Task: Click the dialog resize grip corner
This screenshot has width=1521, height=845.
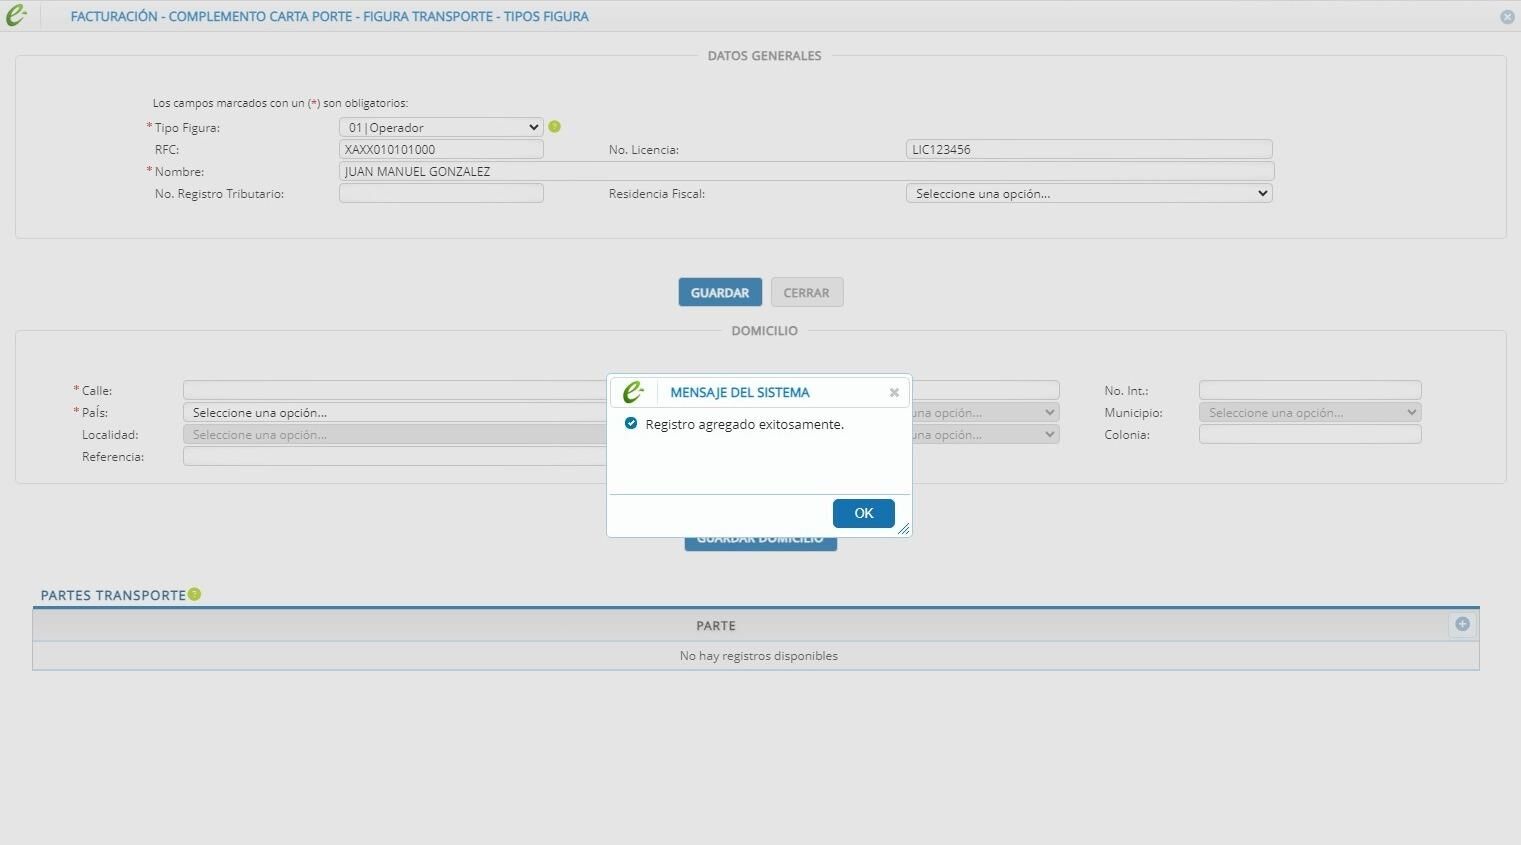Action: (903, 528)
